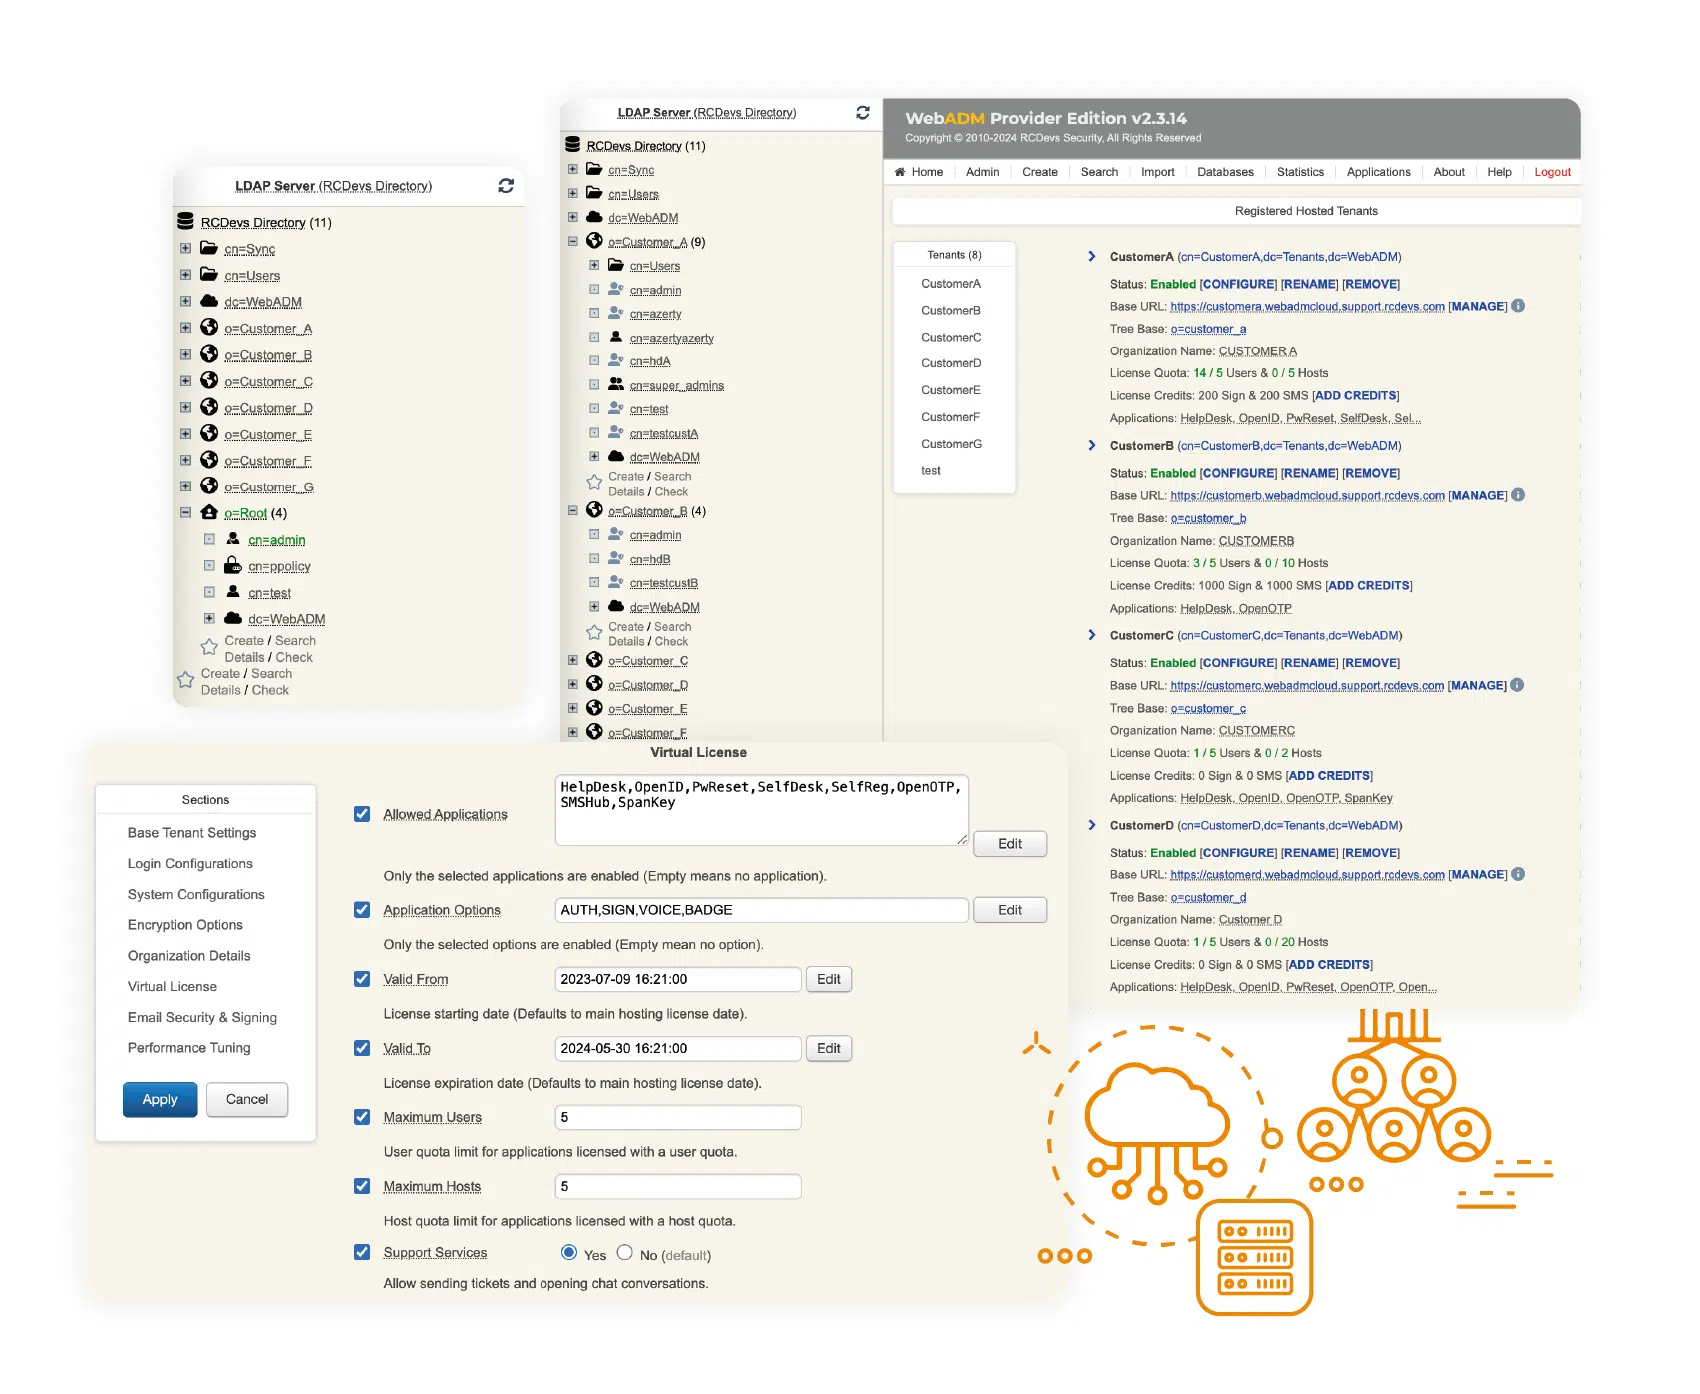
Task: Open Statistics menu in WebADM
Action: click(x=1300, y=172)
